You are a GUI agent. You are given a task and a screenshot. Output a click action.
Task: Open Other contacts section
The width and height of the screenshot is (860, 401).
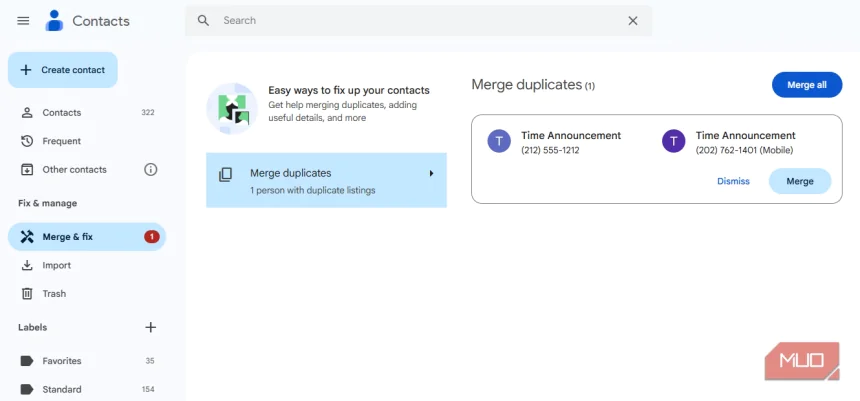[74, 170]
